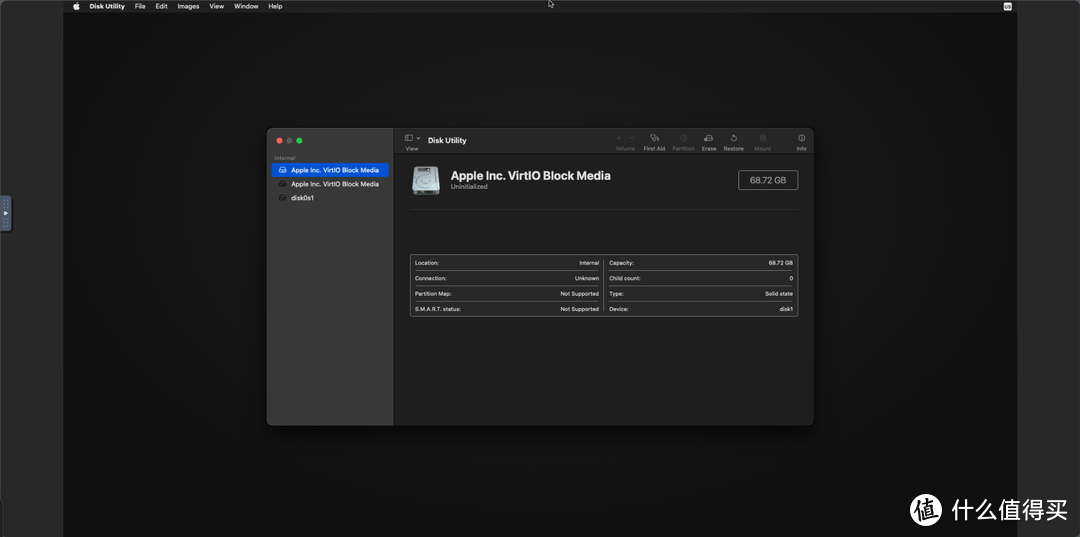Click the US input source icon
Screen dimensions: 1080x537
(x=1008, y=6)
